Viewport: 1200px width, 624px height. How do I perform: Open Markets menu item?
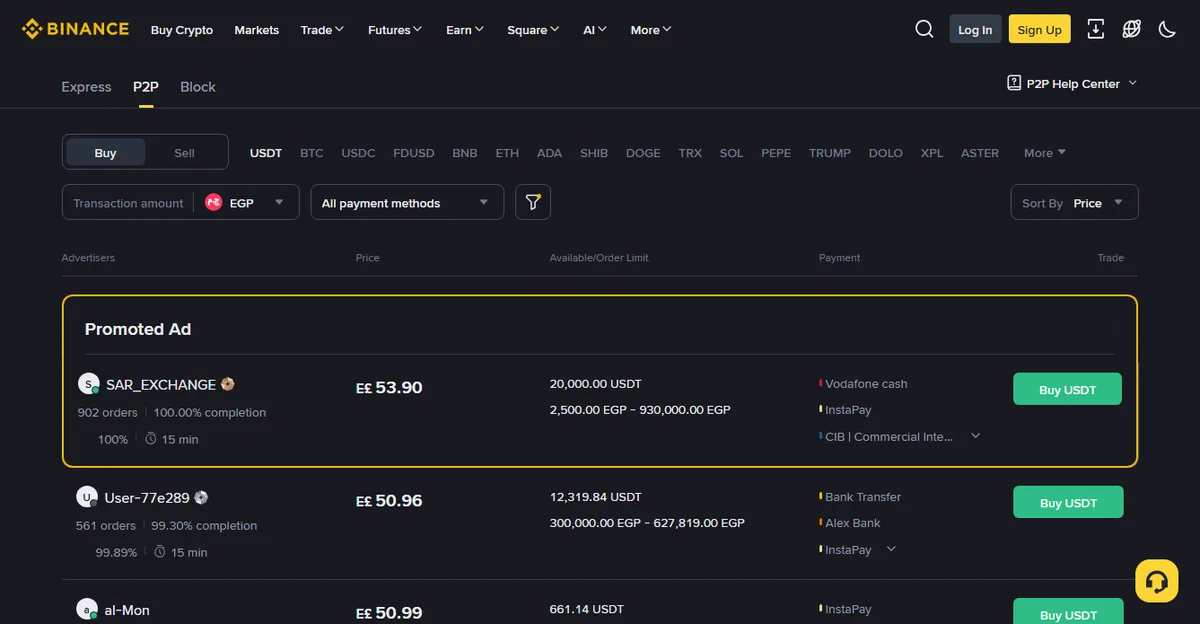coord(257,30)
